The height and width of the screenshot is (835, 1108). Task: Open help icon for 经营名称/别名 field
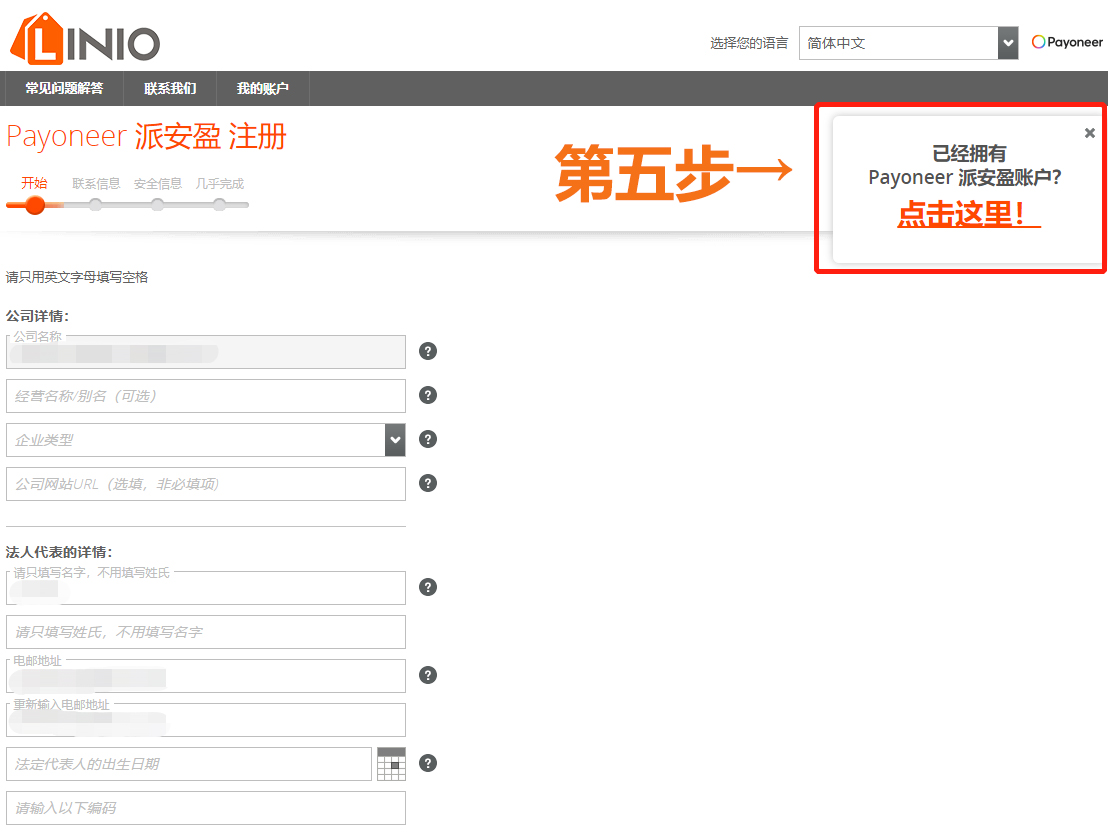pos(428,395)
